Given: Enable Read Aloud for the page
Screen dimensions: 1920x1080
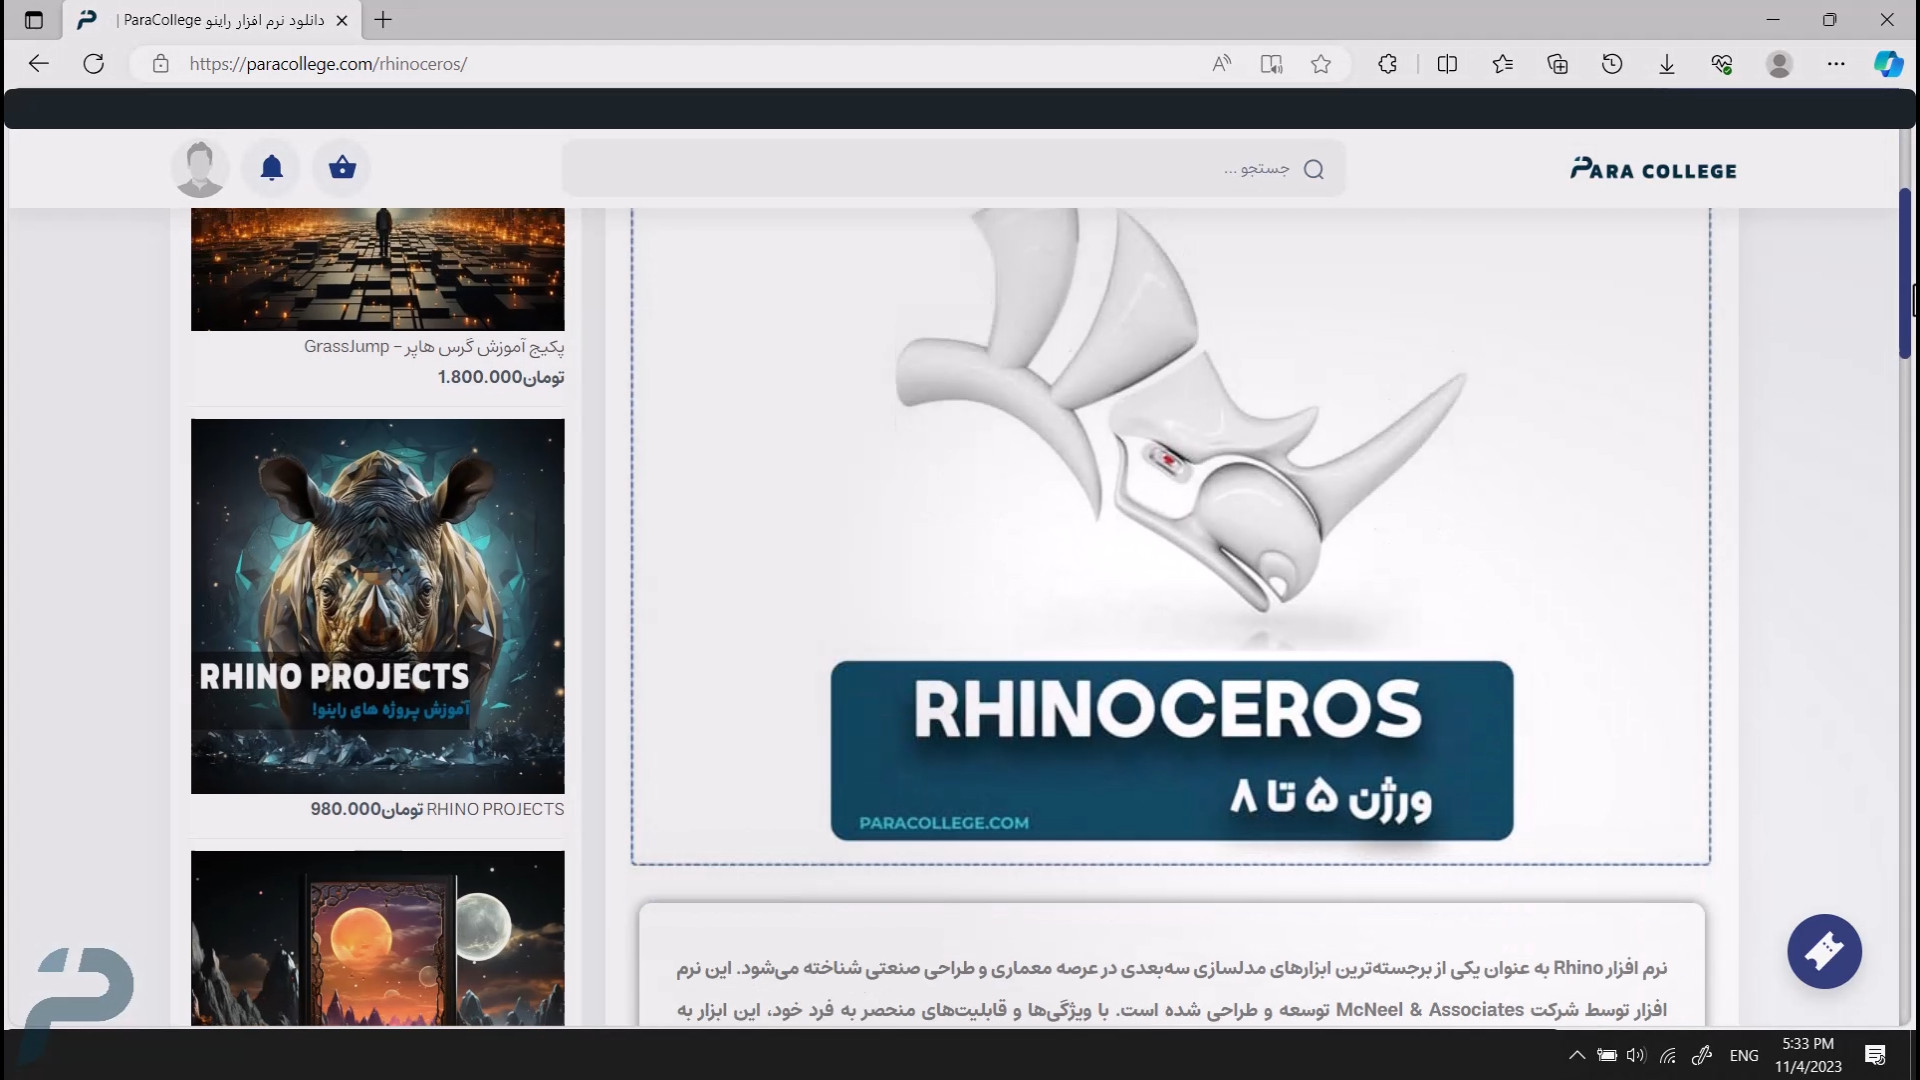Looking at the screenshot, I should [x=1221, y=63].
